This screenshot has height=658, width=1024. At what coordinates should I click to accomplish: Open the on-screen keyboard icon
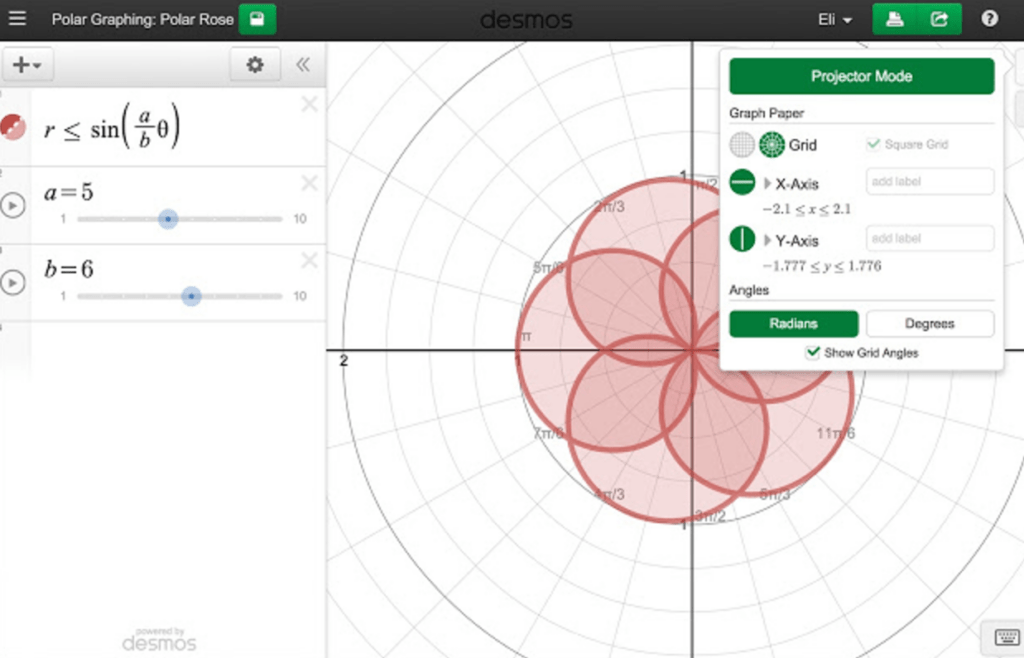(1006, 637)
